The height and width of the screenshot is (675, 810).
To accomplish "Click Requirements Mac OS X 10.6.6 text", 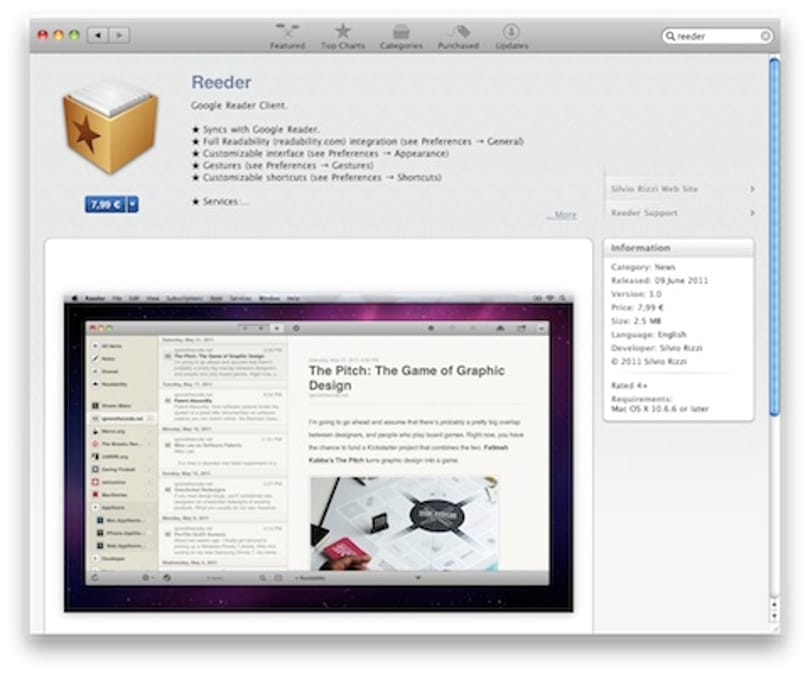I will pos(660,404).
